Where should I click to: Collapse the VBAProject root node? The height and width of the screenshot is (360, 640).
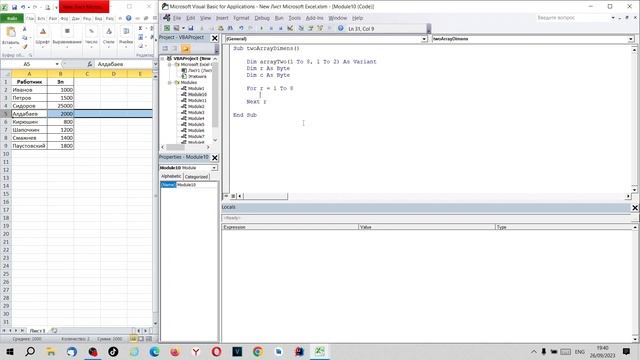tap(163, 58)
